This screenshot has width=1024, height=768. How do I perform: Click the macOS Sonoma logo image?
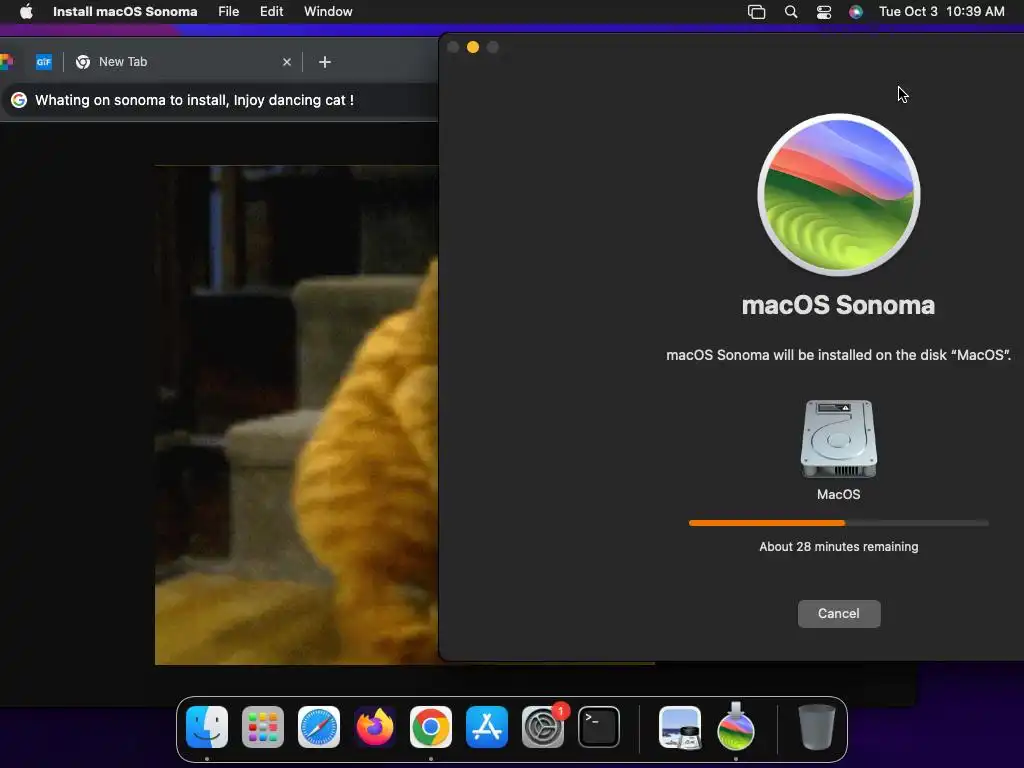[839, 195]
